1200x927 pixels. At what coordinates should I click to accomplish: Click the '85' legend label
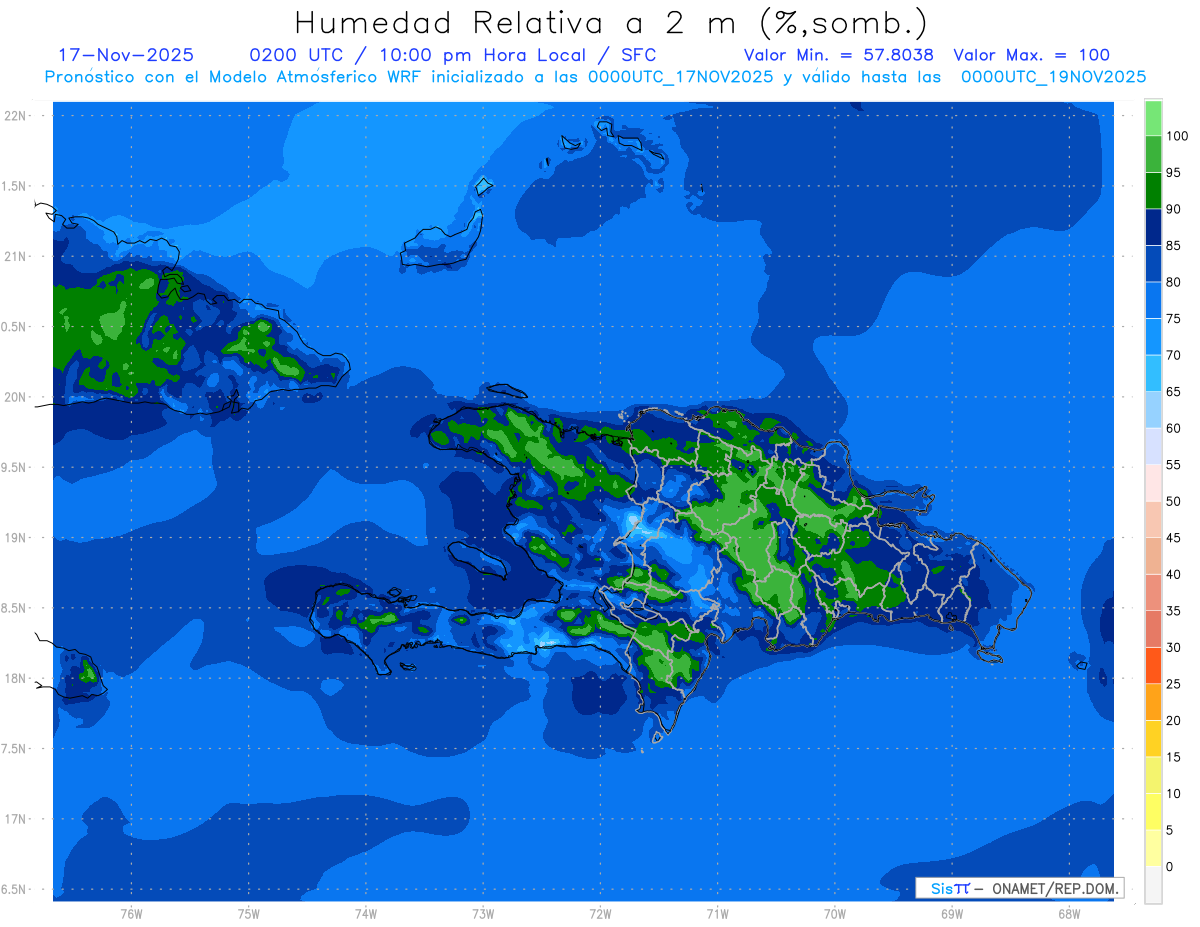click(x=1173, y=246)
